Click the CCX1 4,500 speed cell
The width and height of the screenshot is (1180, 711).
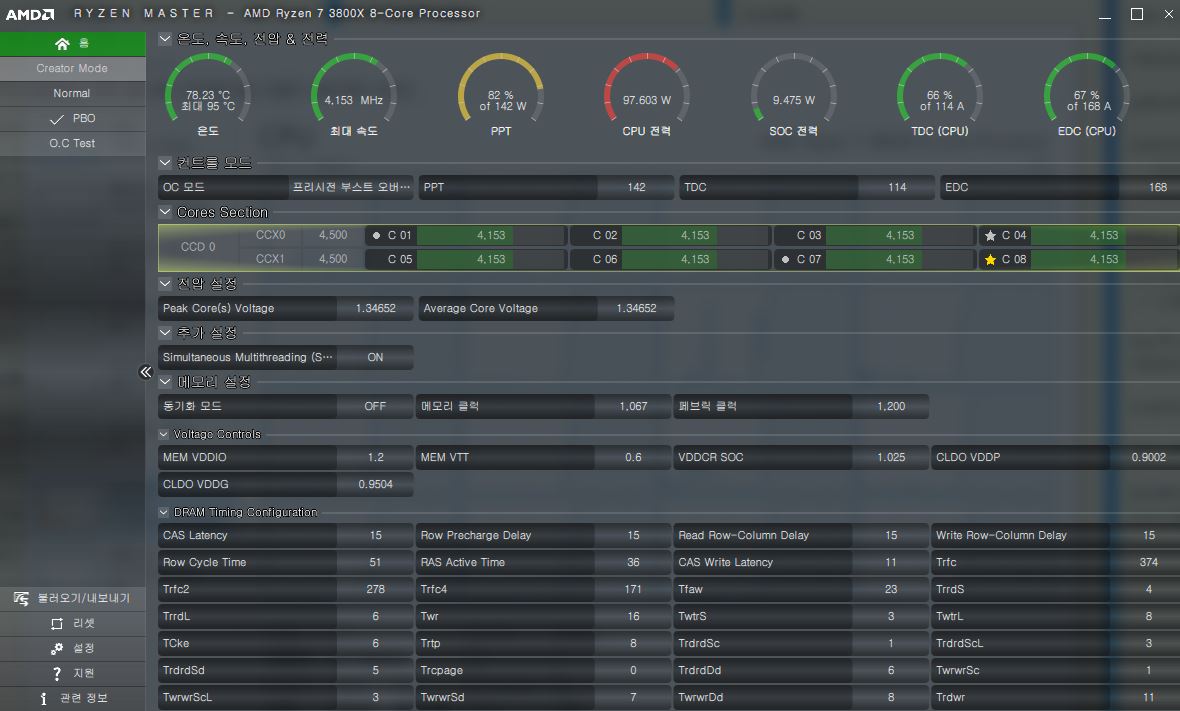coord(333,260)
